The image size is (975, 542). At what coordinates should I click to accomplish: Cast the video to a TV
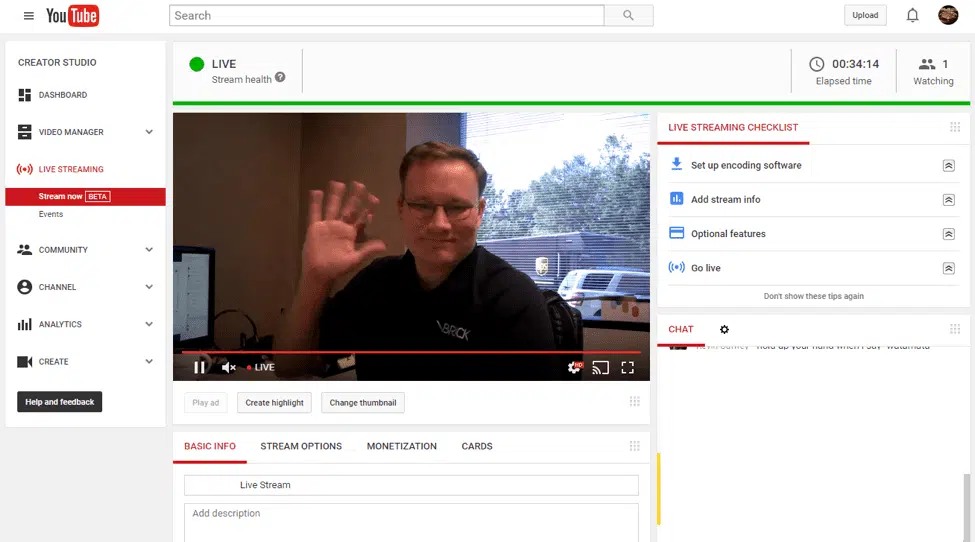coord(601,368)
